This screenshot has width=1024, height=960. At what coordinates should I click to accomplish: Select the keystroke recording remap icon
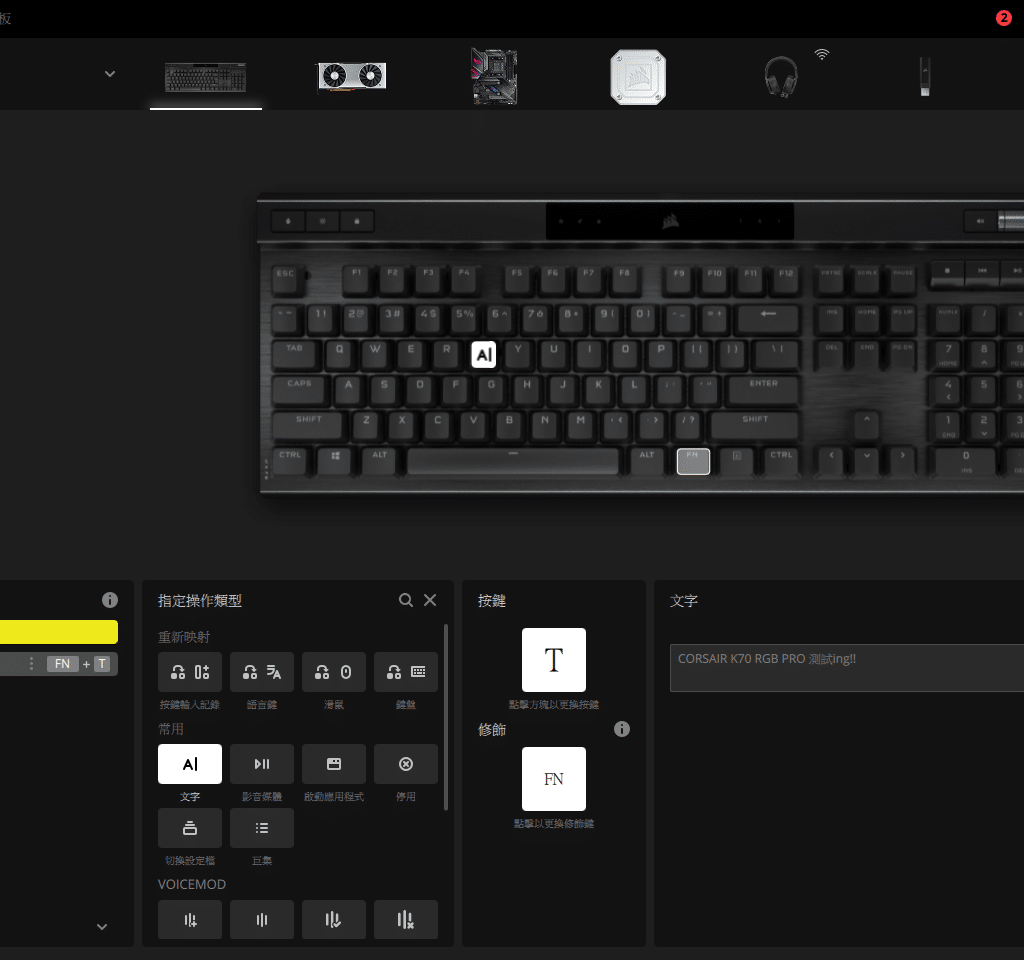(x=189, y=672)
